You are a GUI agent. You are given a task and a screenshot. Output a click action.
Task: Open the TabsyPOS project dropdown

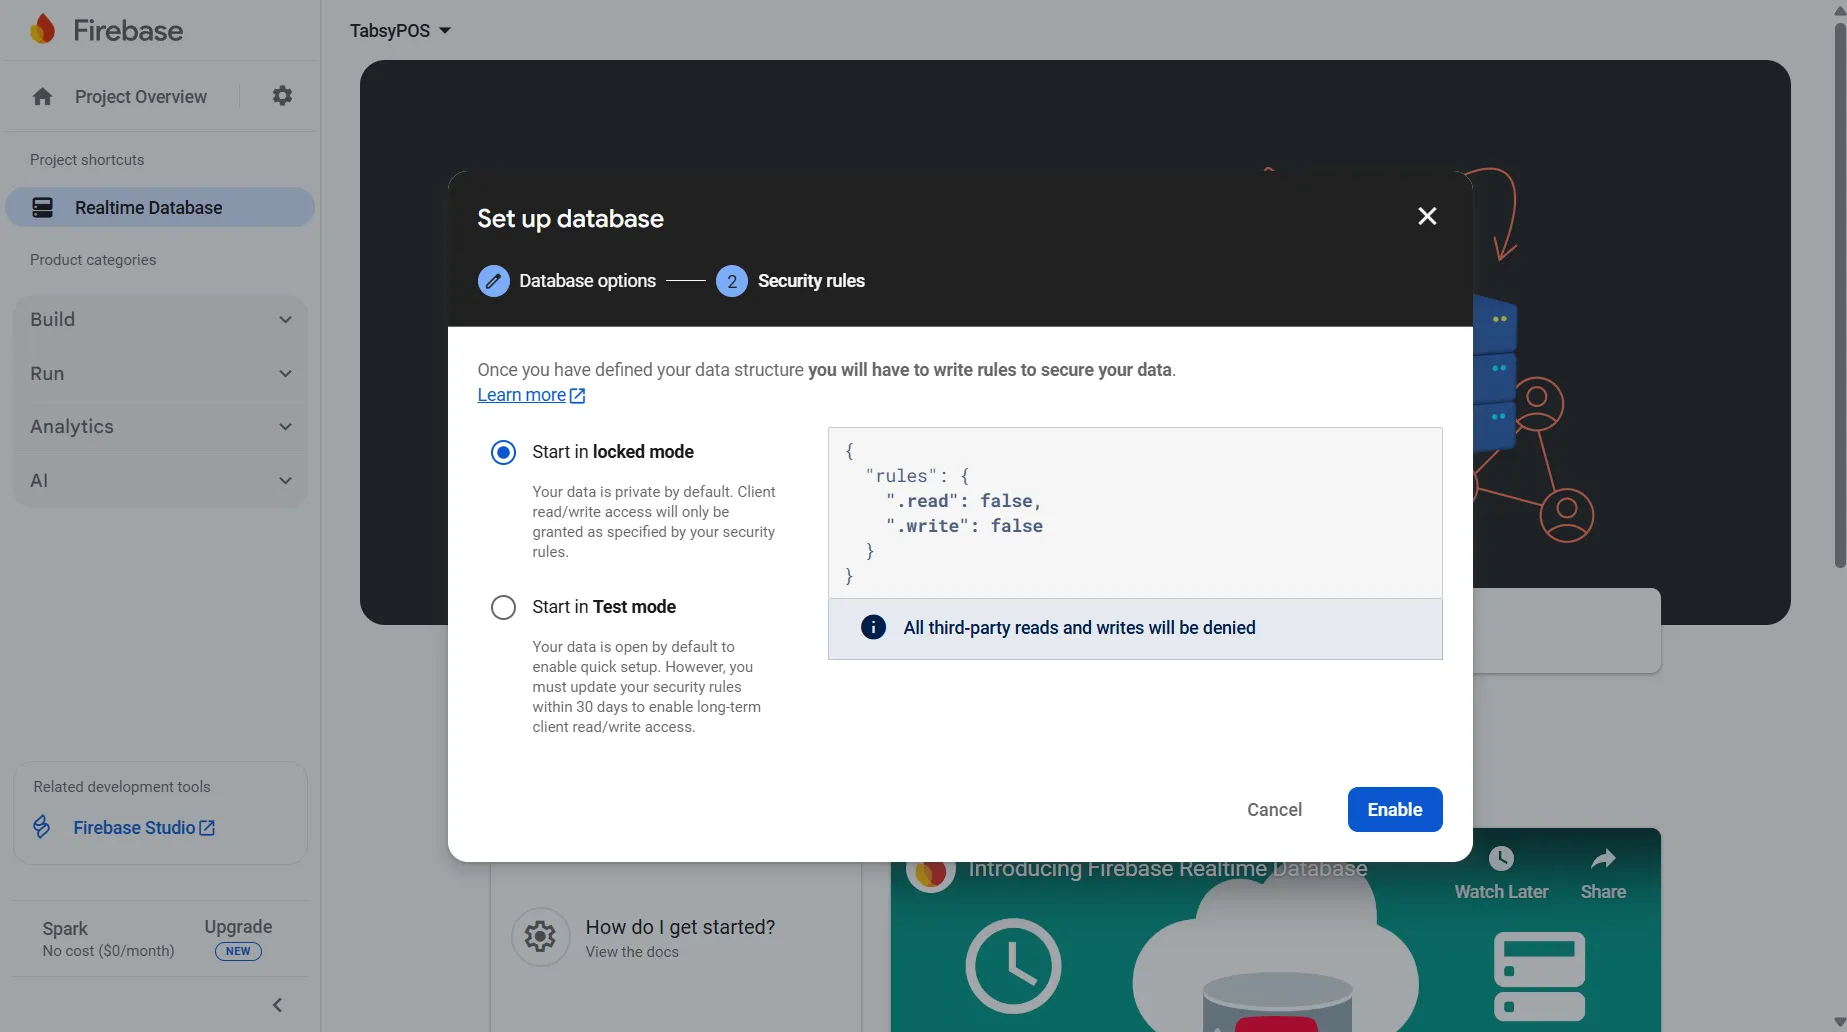pyautogui.click(x=400, y=31)
